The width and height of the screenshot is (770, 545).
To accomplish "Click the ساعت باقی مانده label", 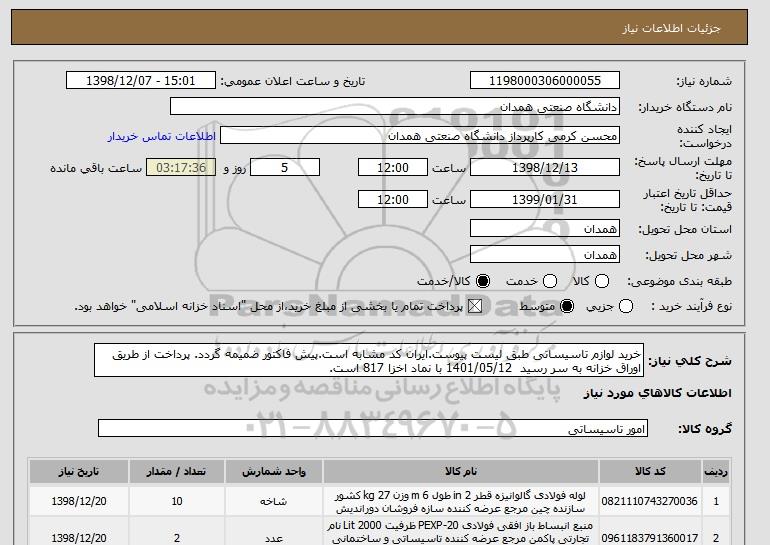I will tap(96, 168).
